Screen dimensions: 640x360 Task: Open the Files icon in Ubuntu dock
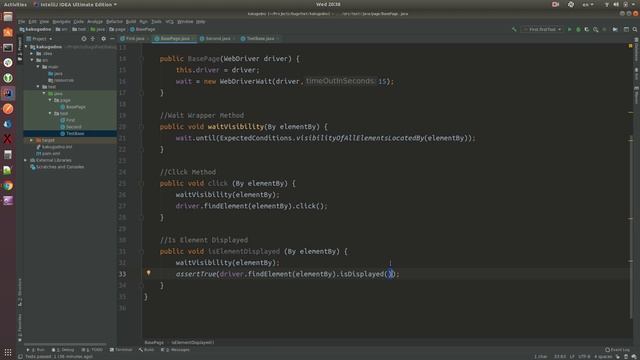8,17
